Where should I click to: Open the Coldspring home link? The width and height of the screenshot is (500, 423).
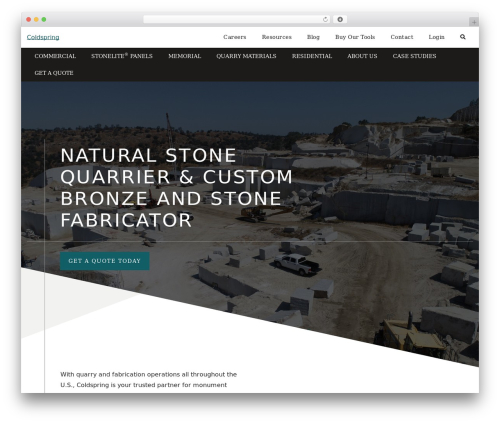coord(43,37)
